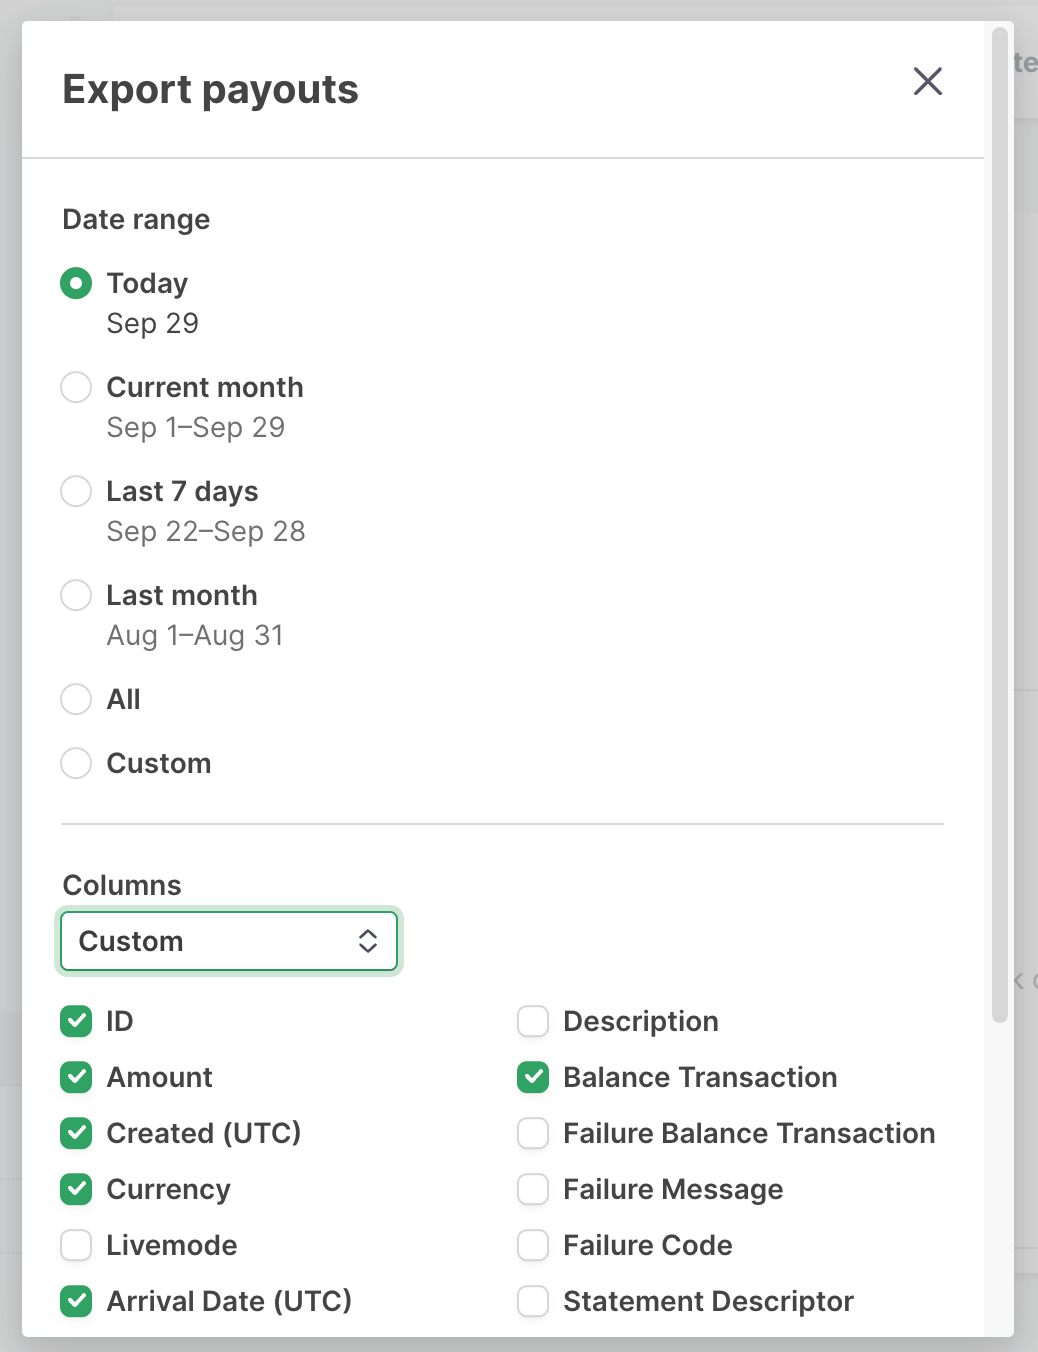Click the dialog's vertical scrollbar
The height and width of the screenshot is (1352, 1038).
click(x=999, y=525)
